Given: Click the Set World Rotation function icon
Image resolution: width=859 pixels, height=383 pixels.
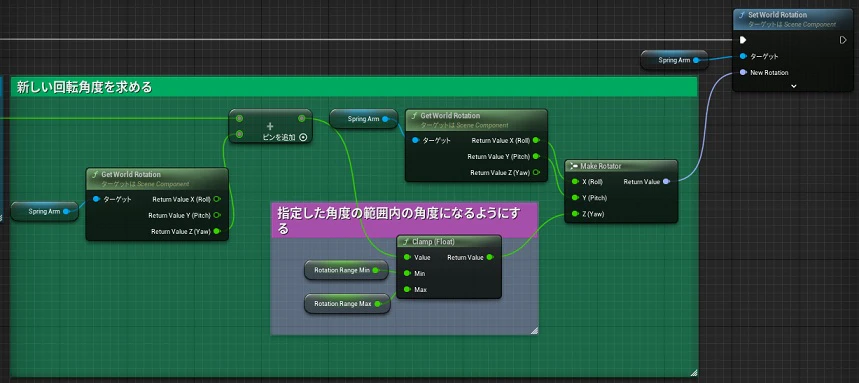Looking at the screenshot, I should (742, 15).
